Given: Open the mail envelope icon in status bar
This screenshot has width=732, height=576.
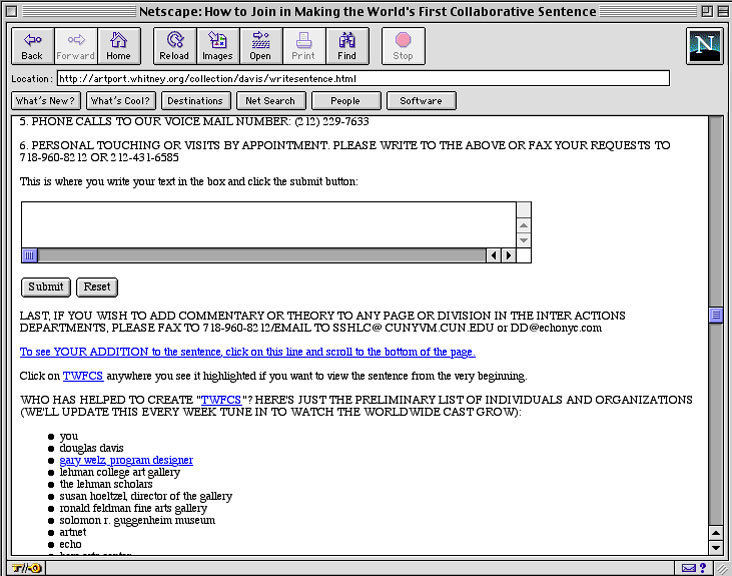Looking at the screenshot, I should tap(689, 568).
